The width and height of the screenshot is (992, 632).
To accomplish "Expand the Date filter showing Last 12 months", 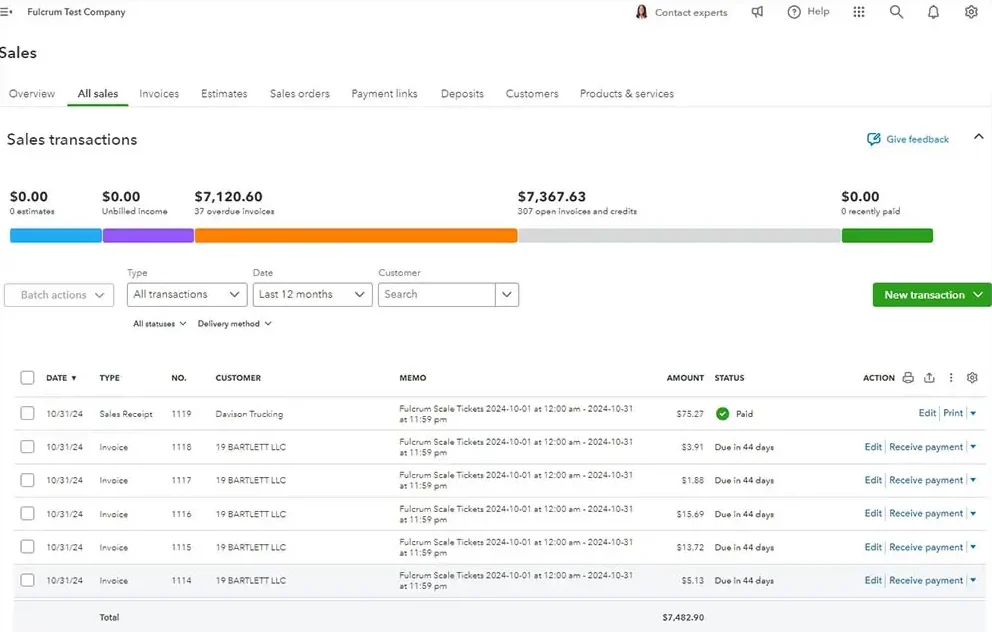I will coord(312,294).
